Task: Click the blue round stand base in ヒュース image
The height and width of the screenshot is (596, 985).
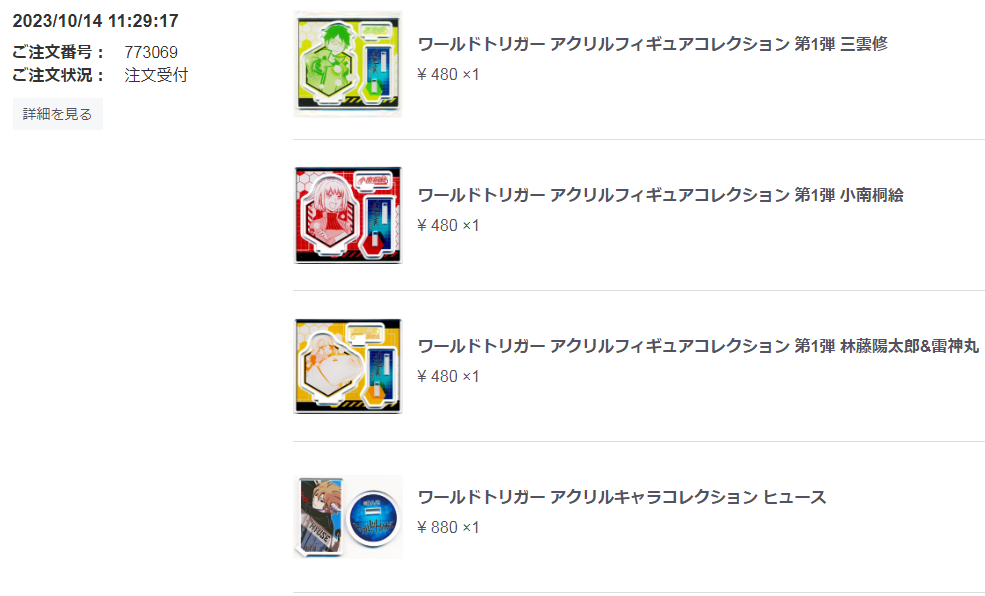Action: click(x=374, y=518)
